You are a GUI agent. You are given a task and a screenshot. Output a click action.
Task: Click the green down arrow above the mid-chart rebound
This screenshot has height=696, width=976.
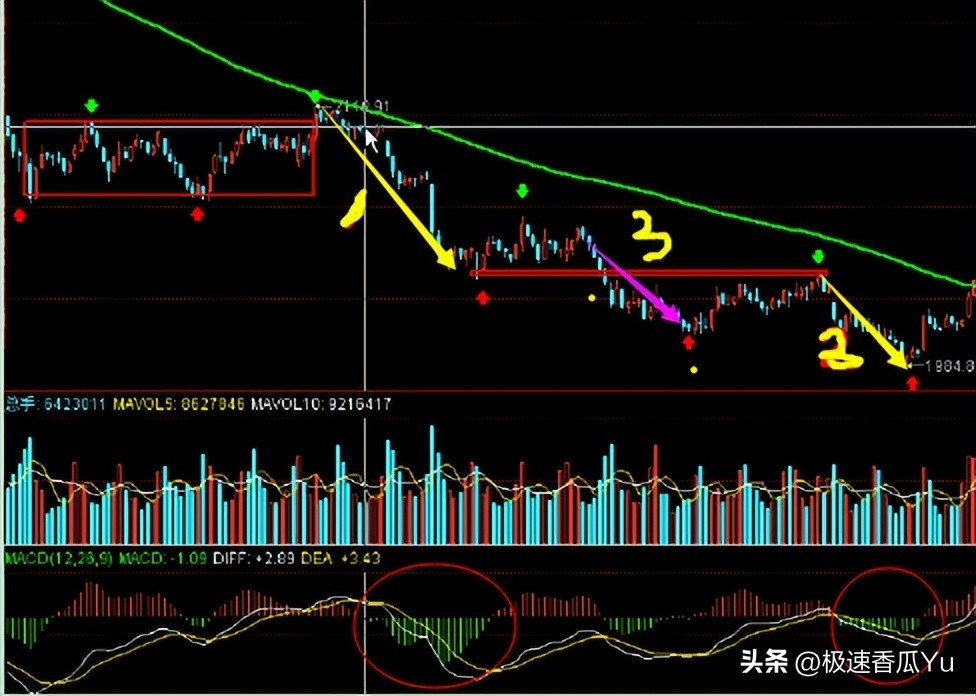521,191
